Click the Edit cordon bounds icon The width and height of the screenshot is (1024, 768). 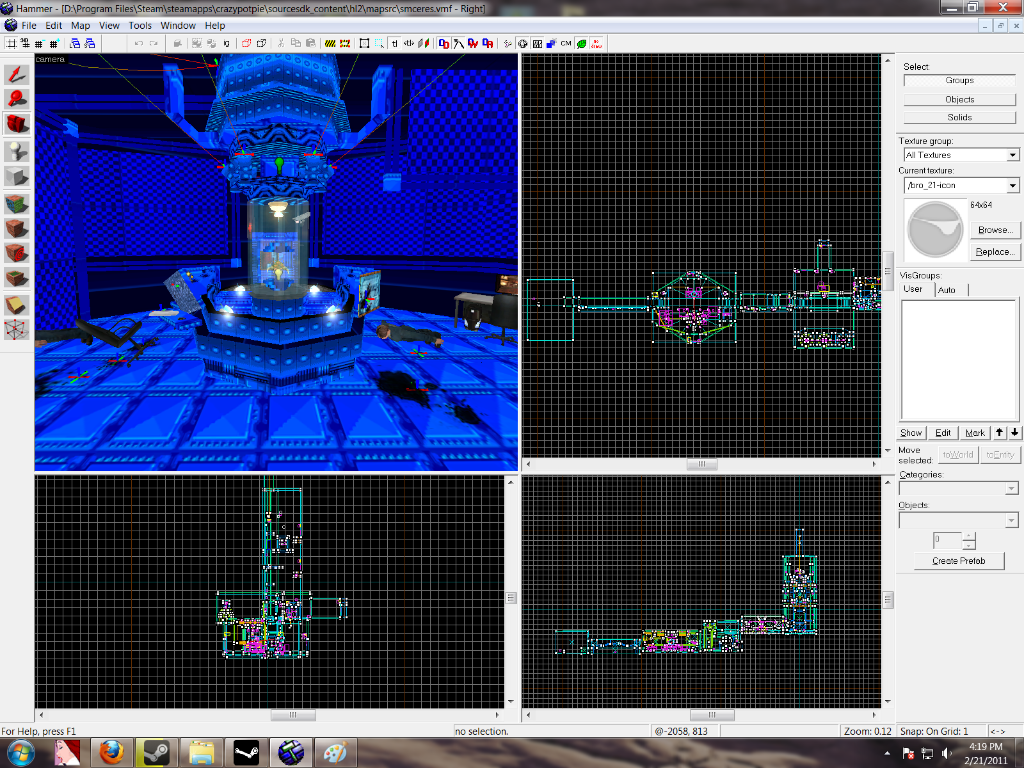345,44
